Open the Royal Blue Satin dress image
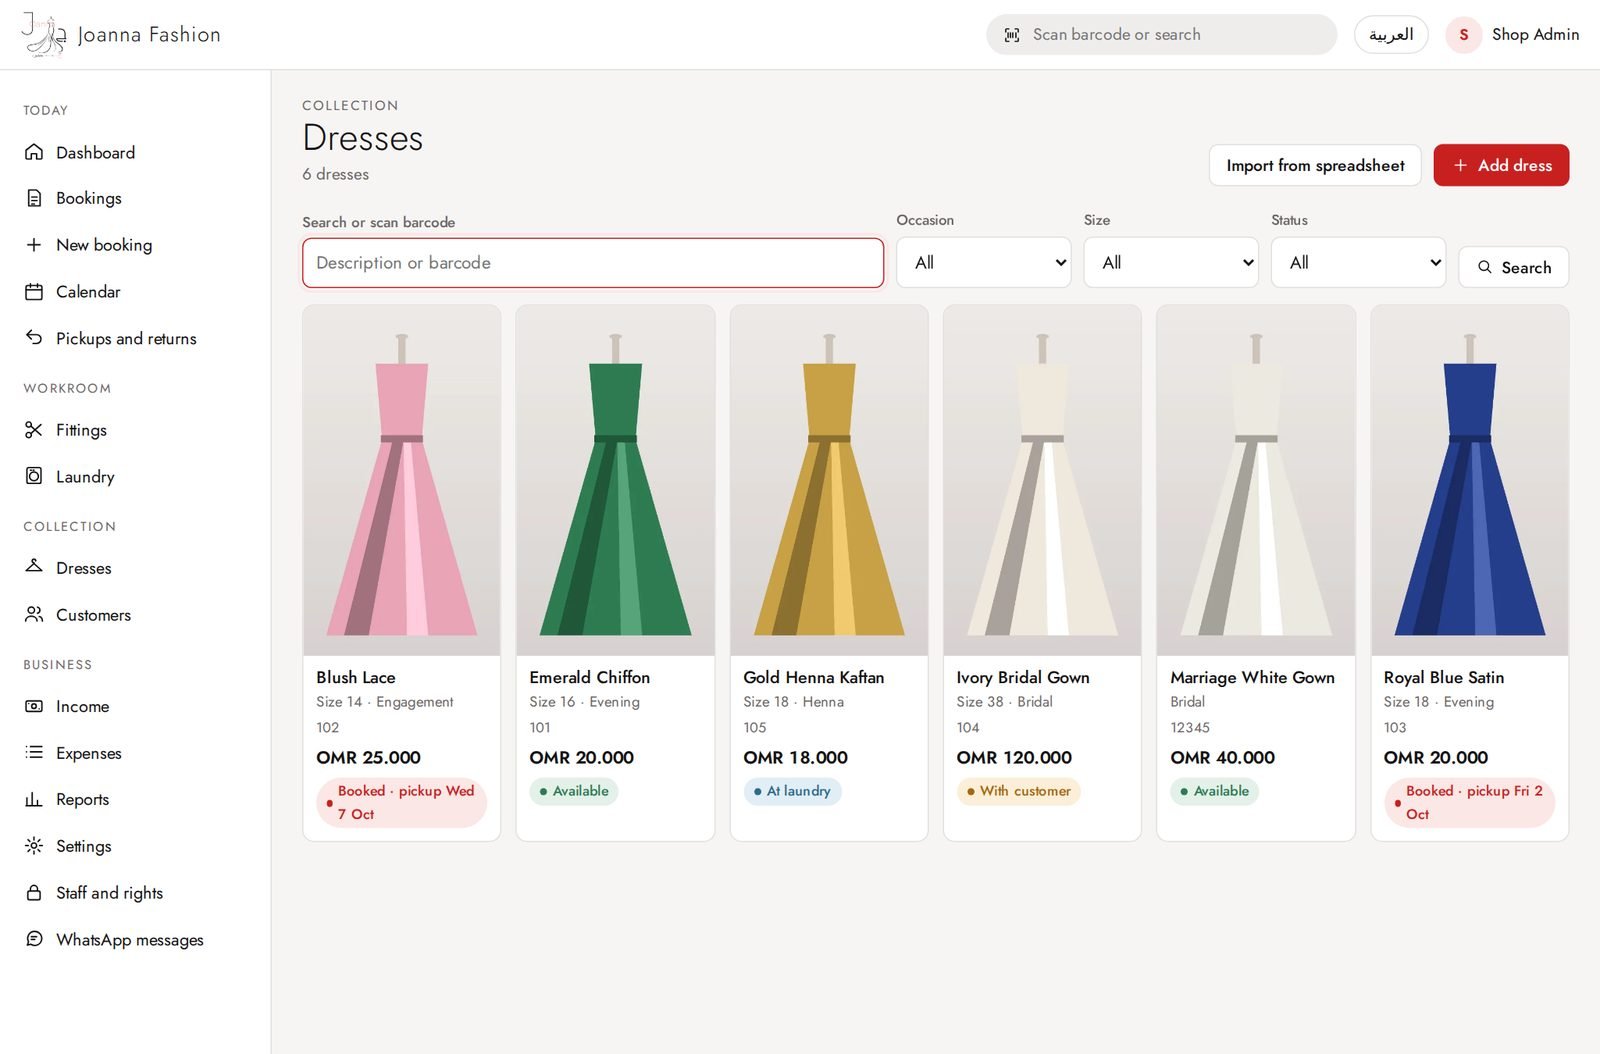The width and height of the screenshot is (1600, 1054). click(1469, 480)
